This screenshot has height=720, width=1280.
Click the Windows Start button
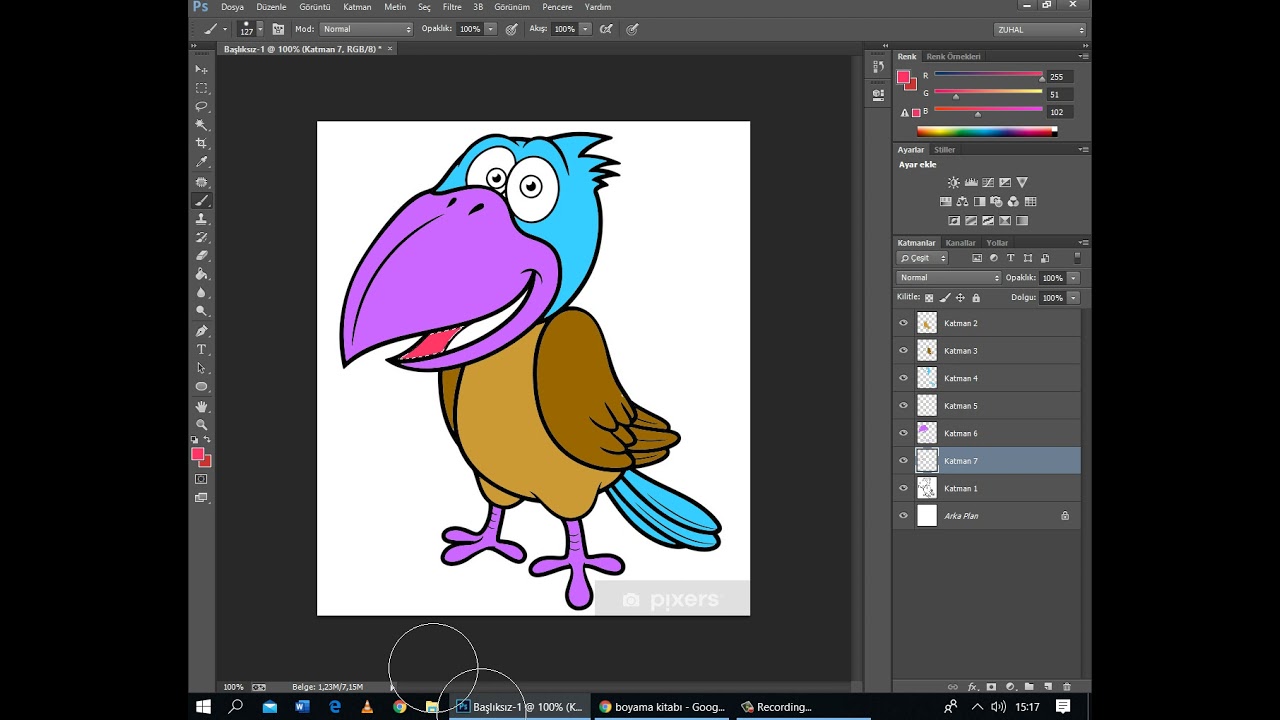point(203,707)
